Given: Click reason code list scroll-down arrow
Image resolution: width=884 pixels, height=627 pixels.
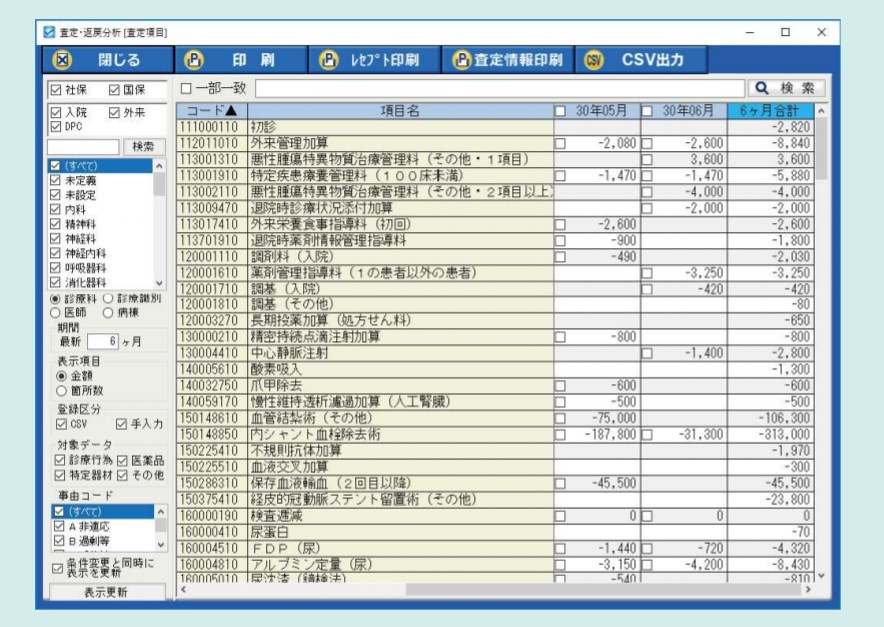Looking at the screenshot, I should click(161, 544).
